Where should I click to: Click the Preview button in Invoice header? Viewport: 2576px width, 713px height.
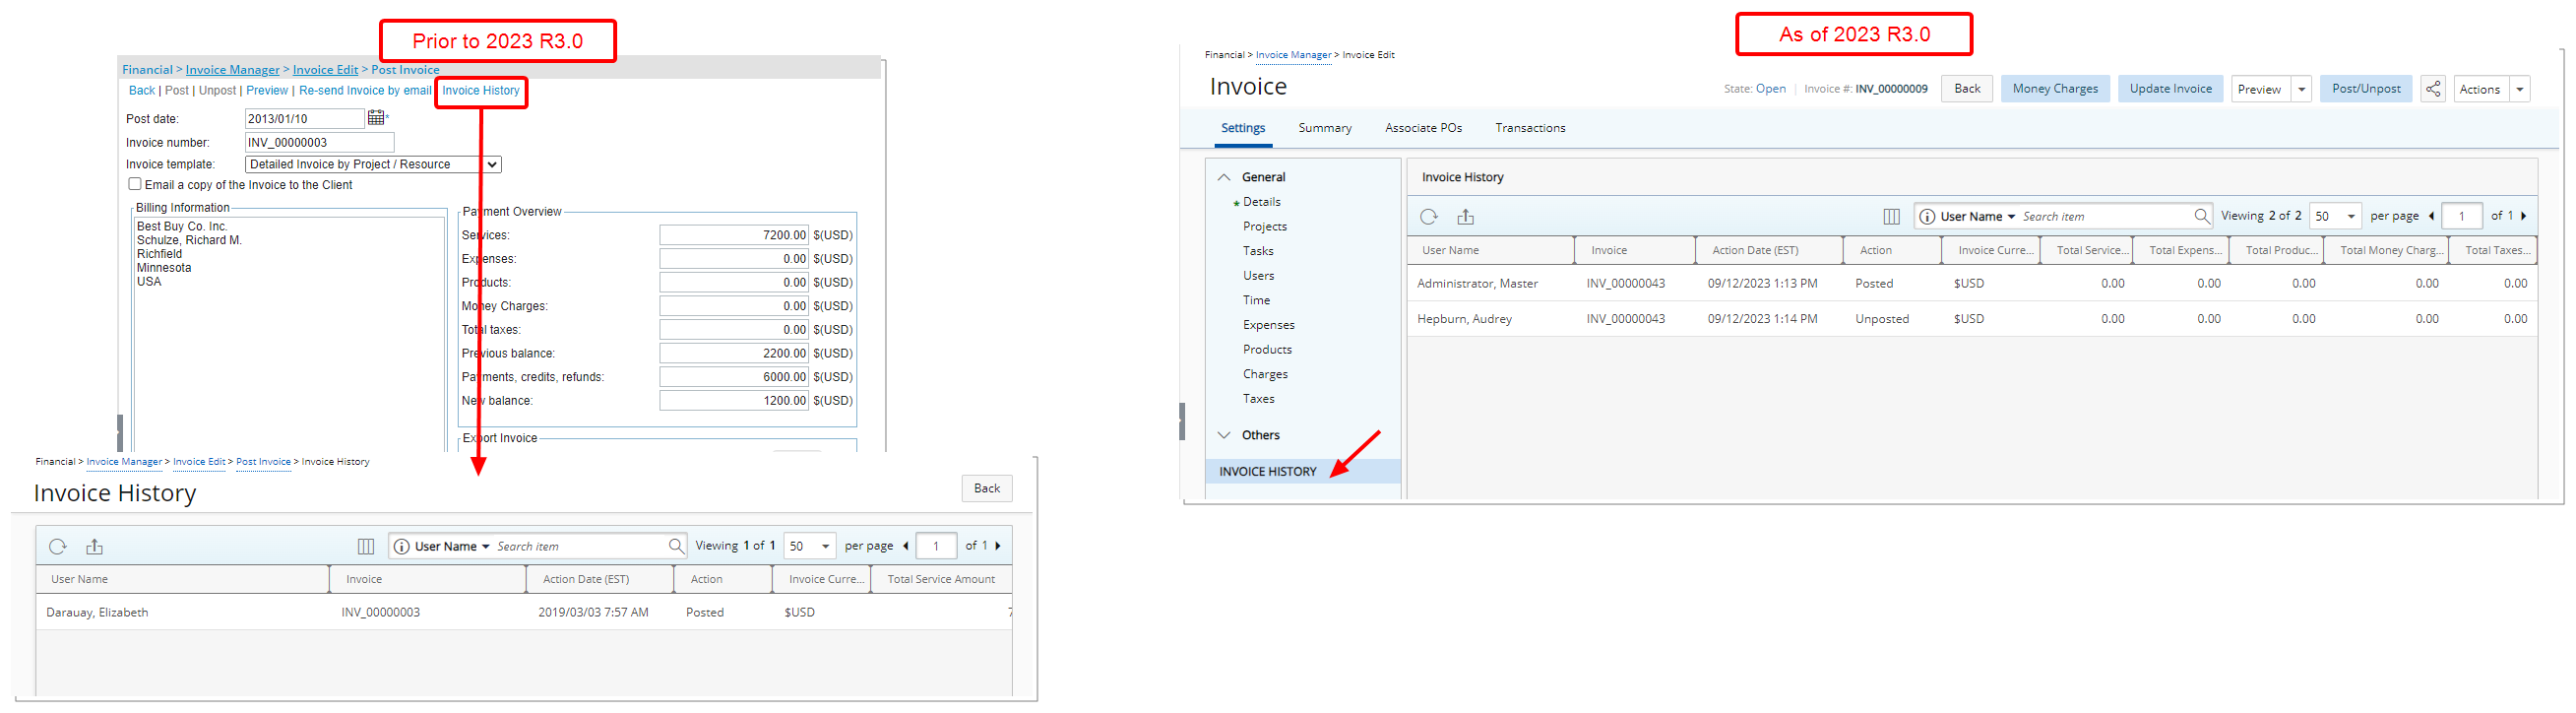click(2259, 89)
